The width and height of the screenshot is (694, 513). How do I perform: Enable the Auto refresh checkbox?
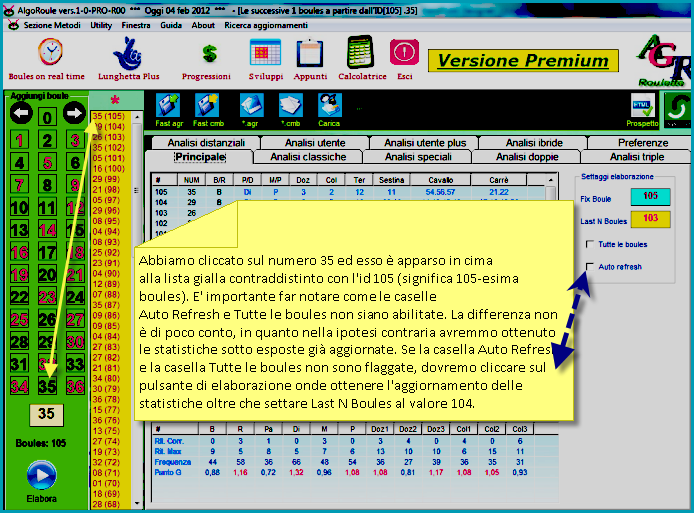pyautogui.click(x=590, y=266)
